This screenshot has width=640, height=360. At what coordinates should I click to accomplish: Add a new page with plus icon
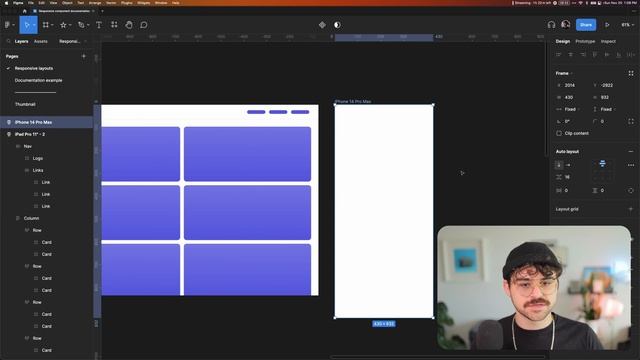tap(84, 56)
